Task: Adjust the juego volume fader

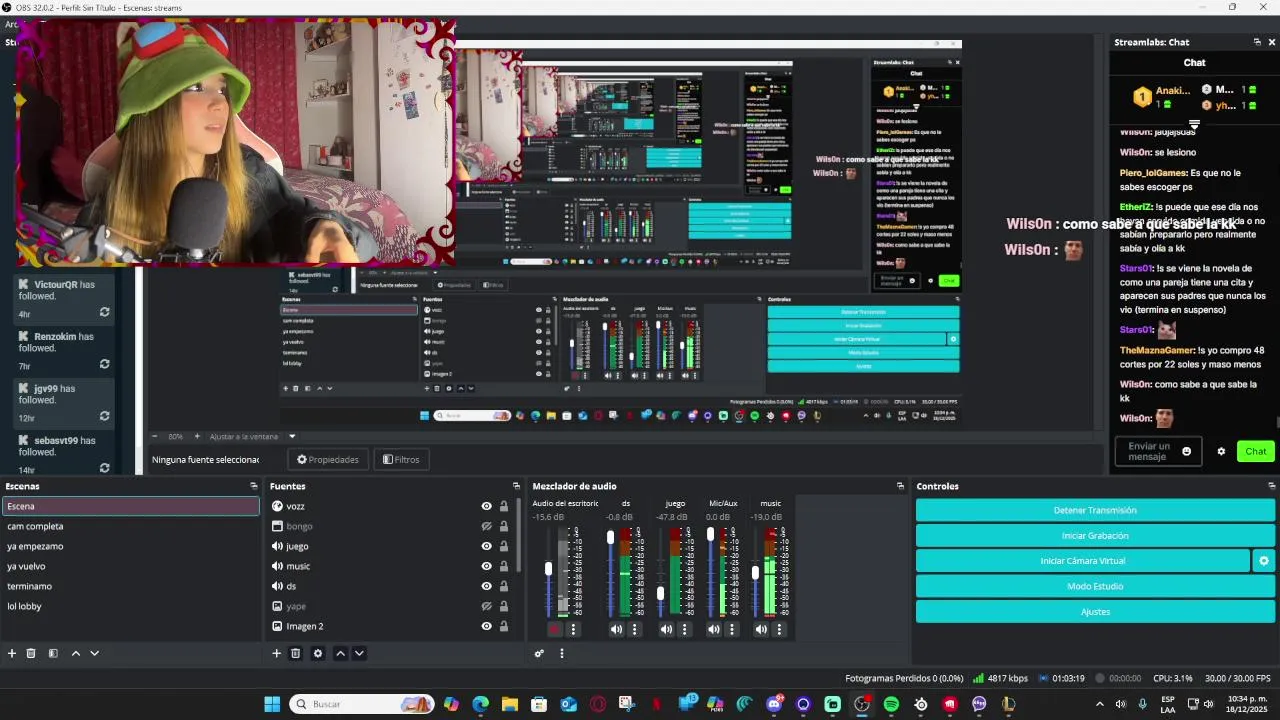Action: (x=660, y=593)
